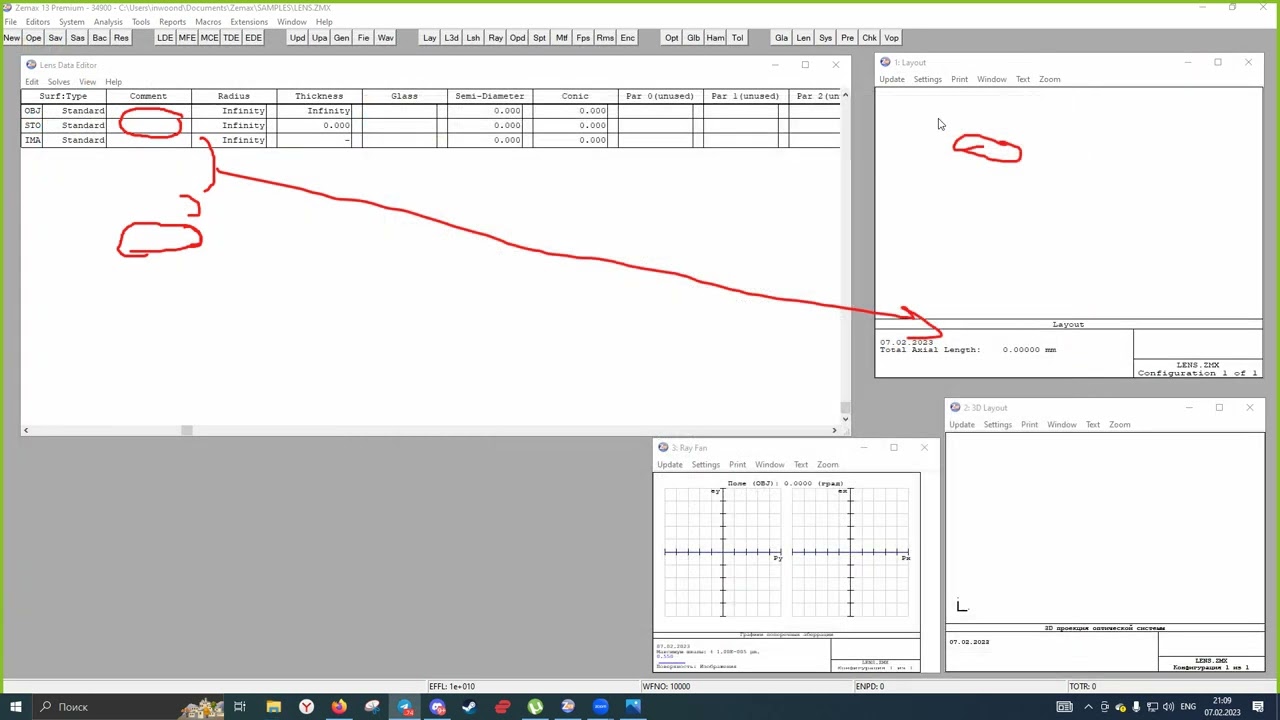The width and height of the screenshot is (1280, 720).
Task: Click the Ope (open file) toolbar button
Action: pos(34,38)
